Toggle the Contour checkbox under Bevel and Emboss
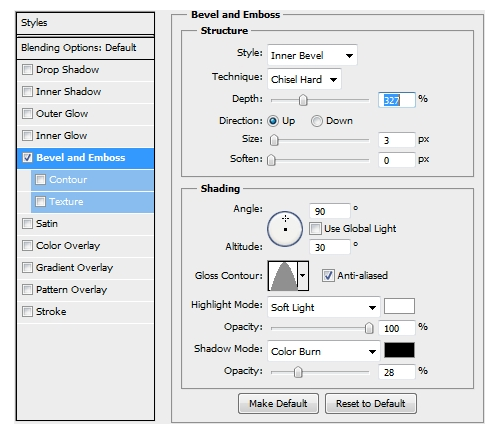Screen dimensions: 496x433 [40, 180]
